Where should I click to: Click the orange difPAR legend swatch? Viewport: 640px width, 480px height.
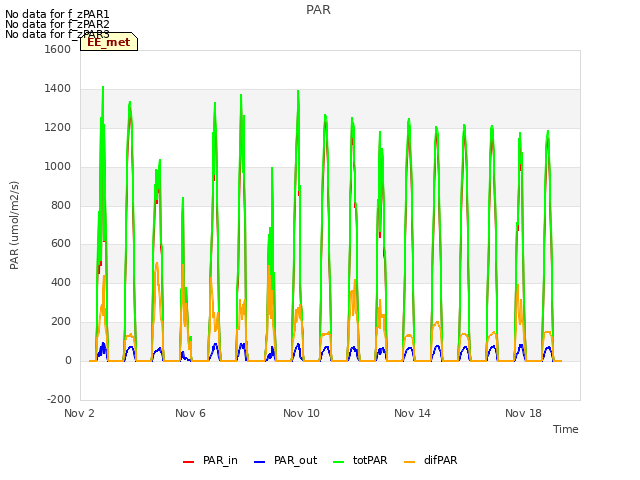(x=409, y=462)
